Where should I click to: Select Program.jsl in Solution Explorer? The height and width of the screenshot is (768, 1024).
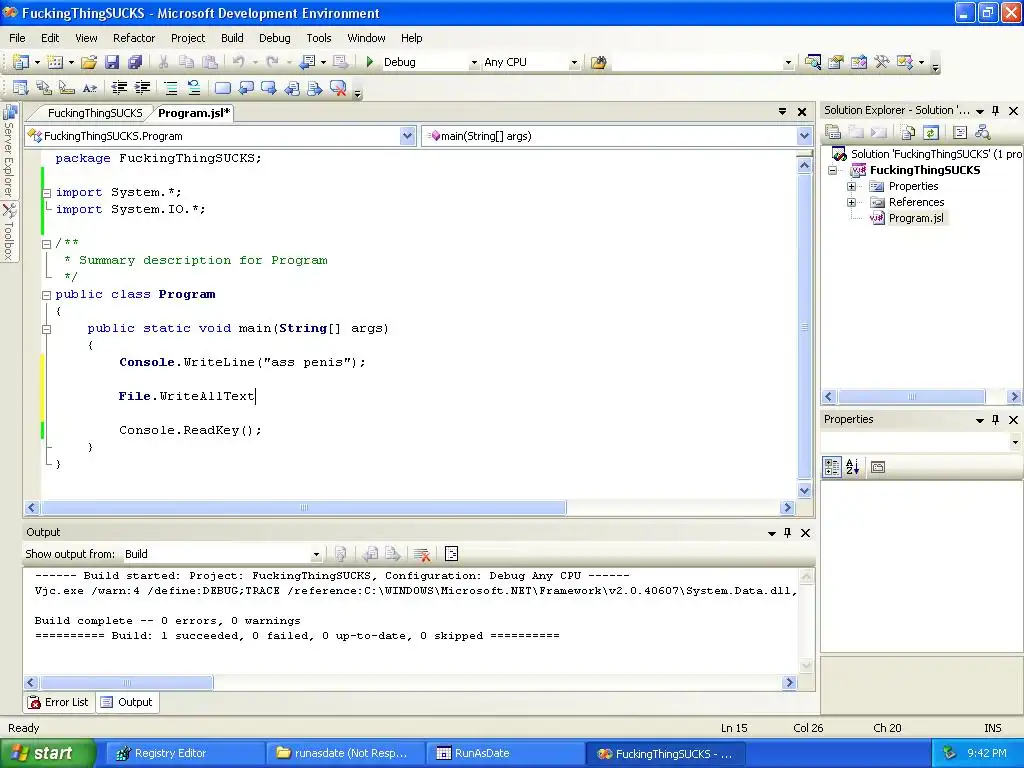[x=916, y=219]
